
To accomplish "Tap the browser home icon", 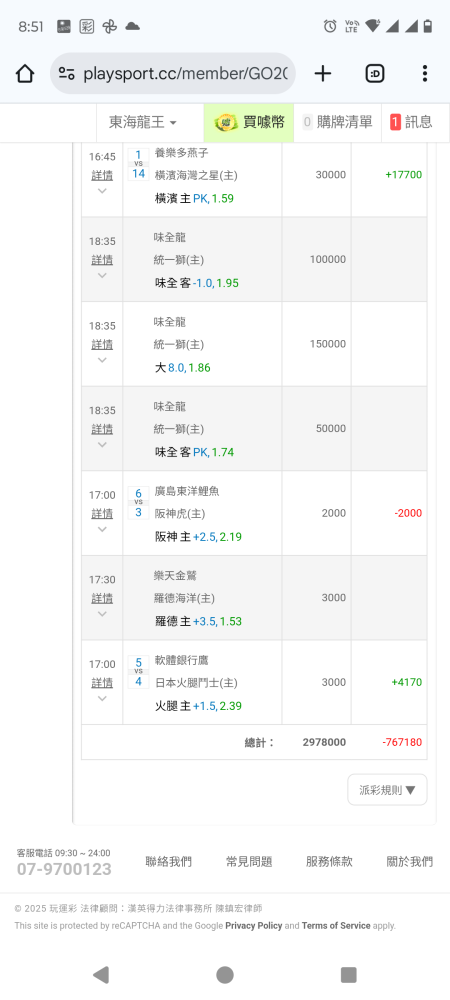I will [24, 74].
